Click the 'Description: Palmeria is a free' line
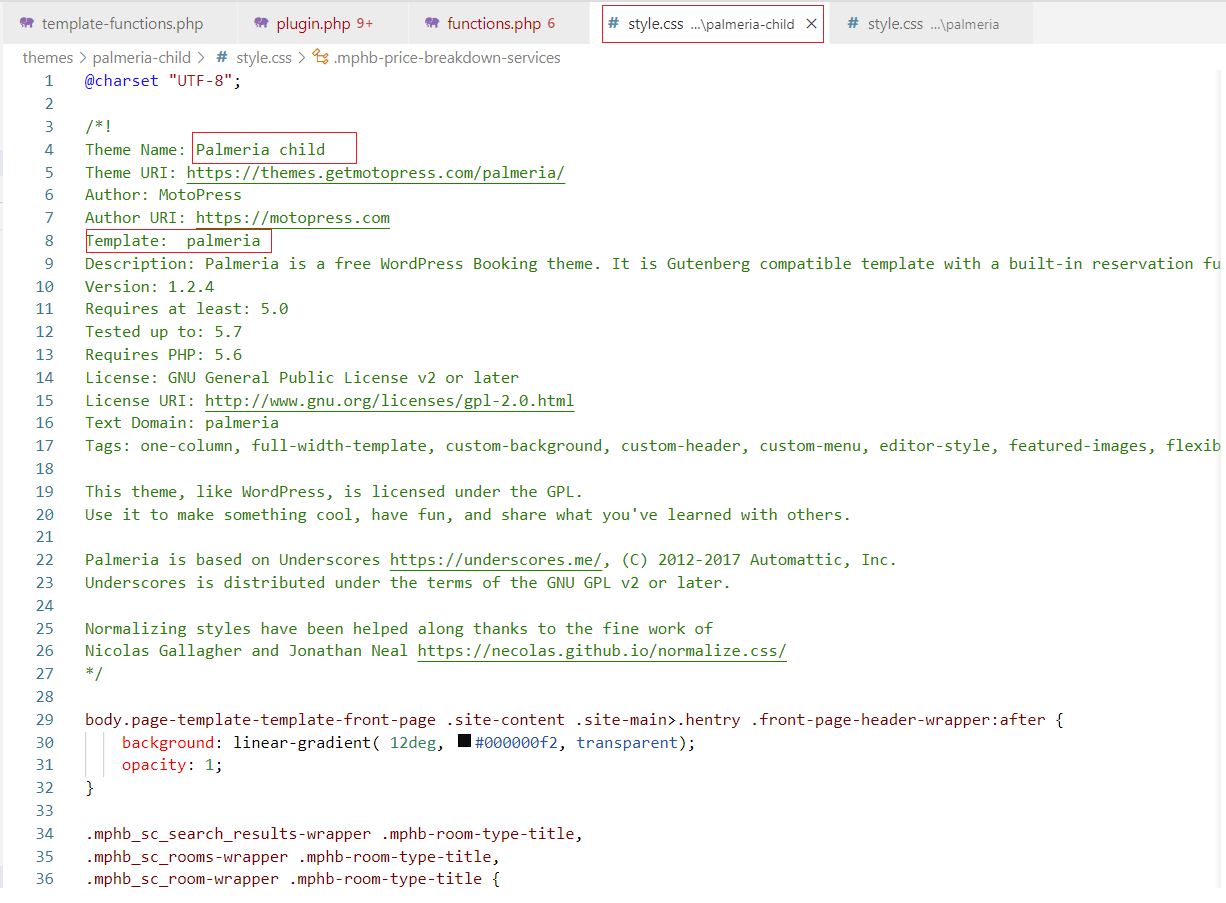 (x=655, y=264)
